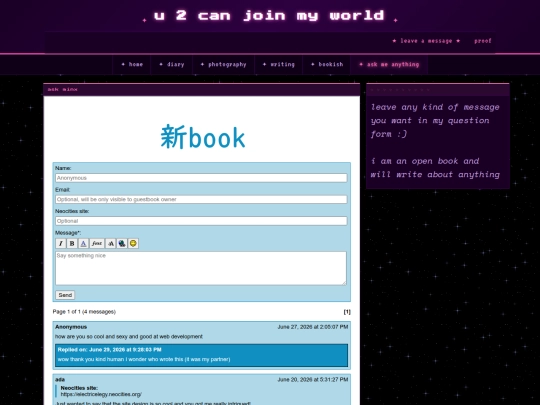Click the 'Replied on: June 29' heading
Image resolution: width=540 pixels, height=405 pixels.
[x=110, y=350]
